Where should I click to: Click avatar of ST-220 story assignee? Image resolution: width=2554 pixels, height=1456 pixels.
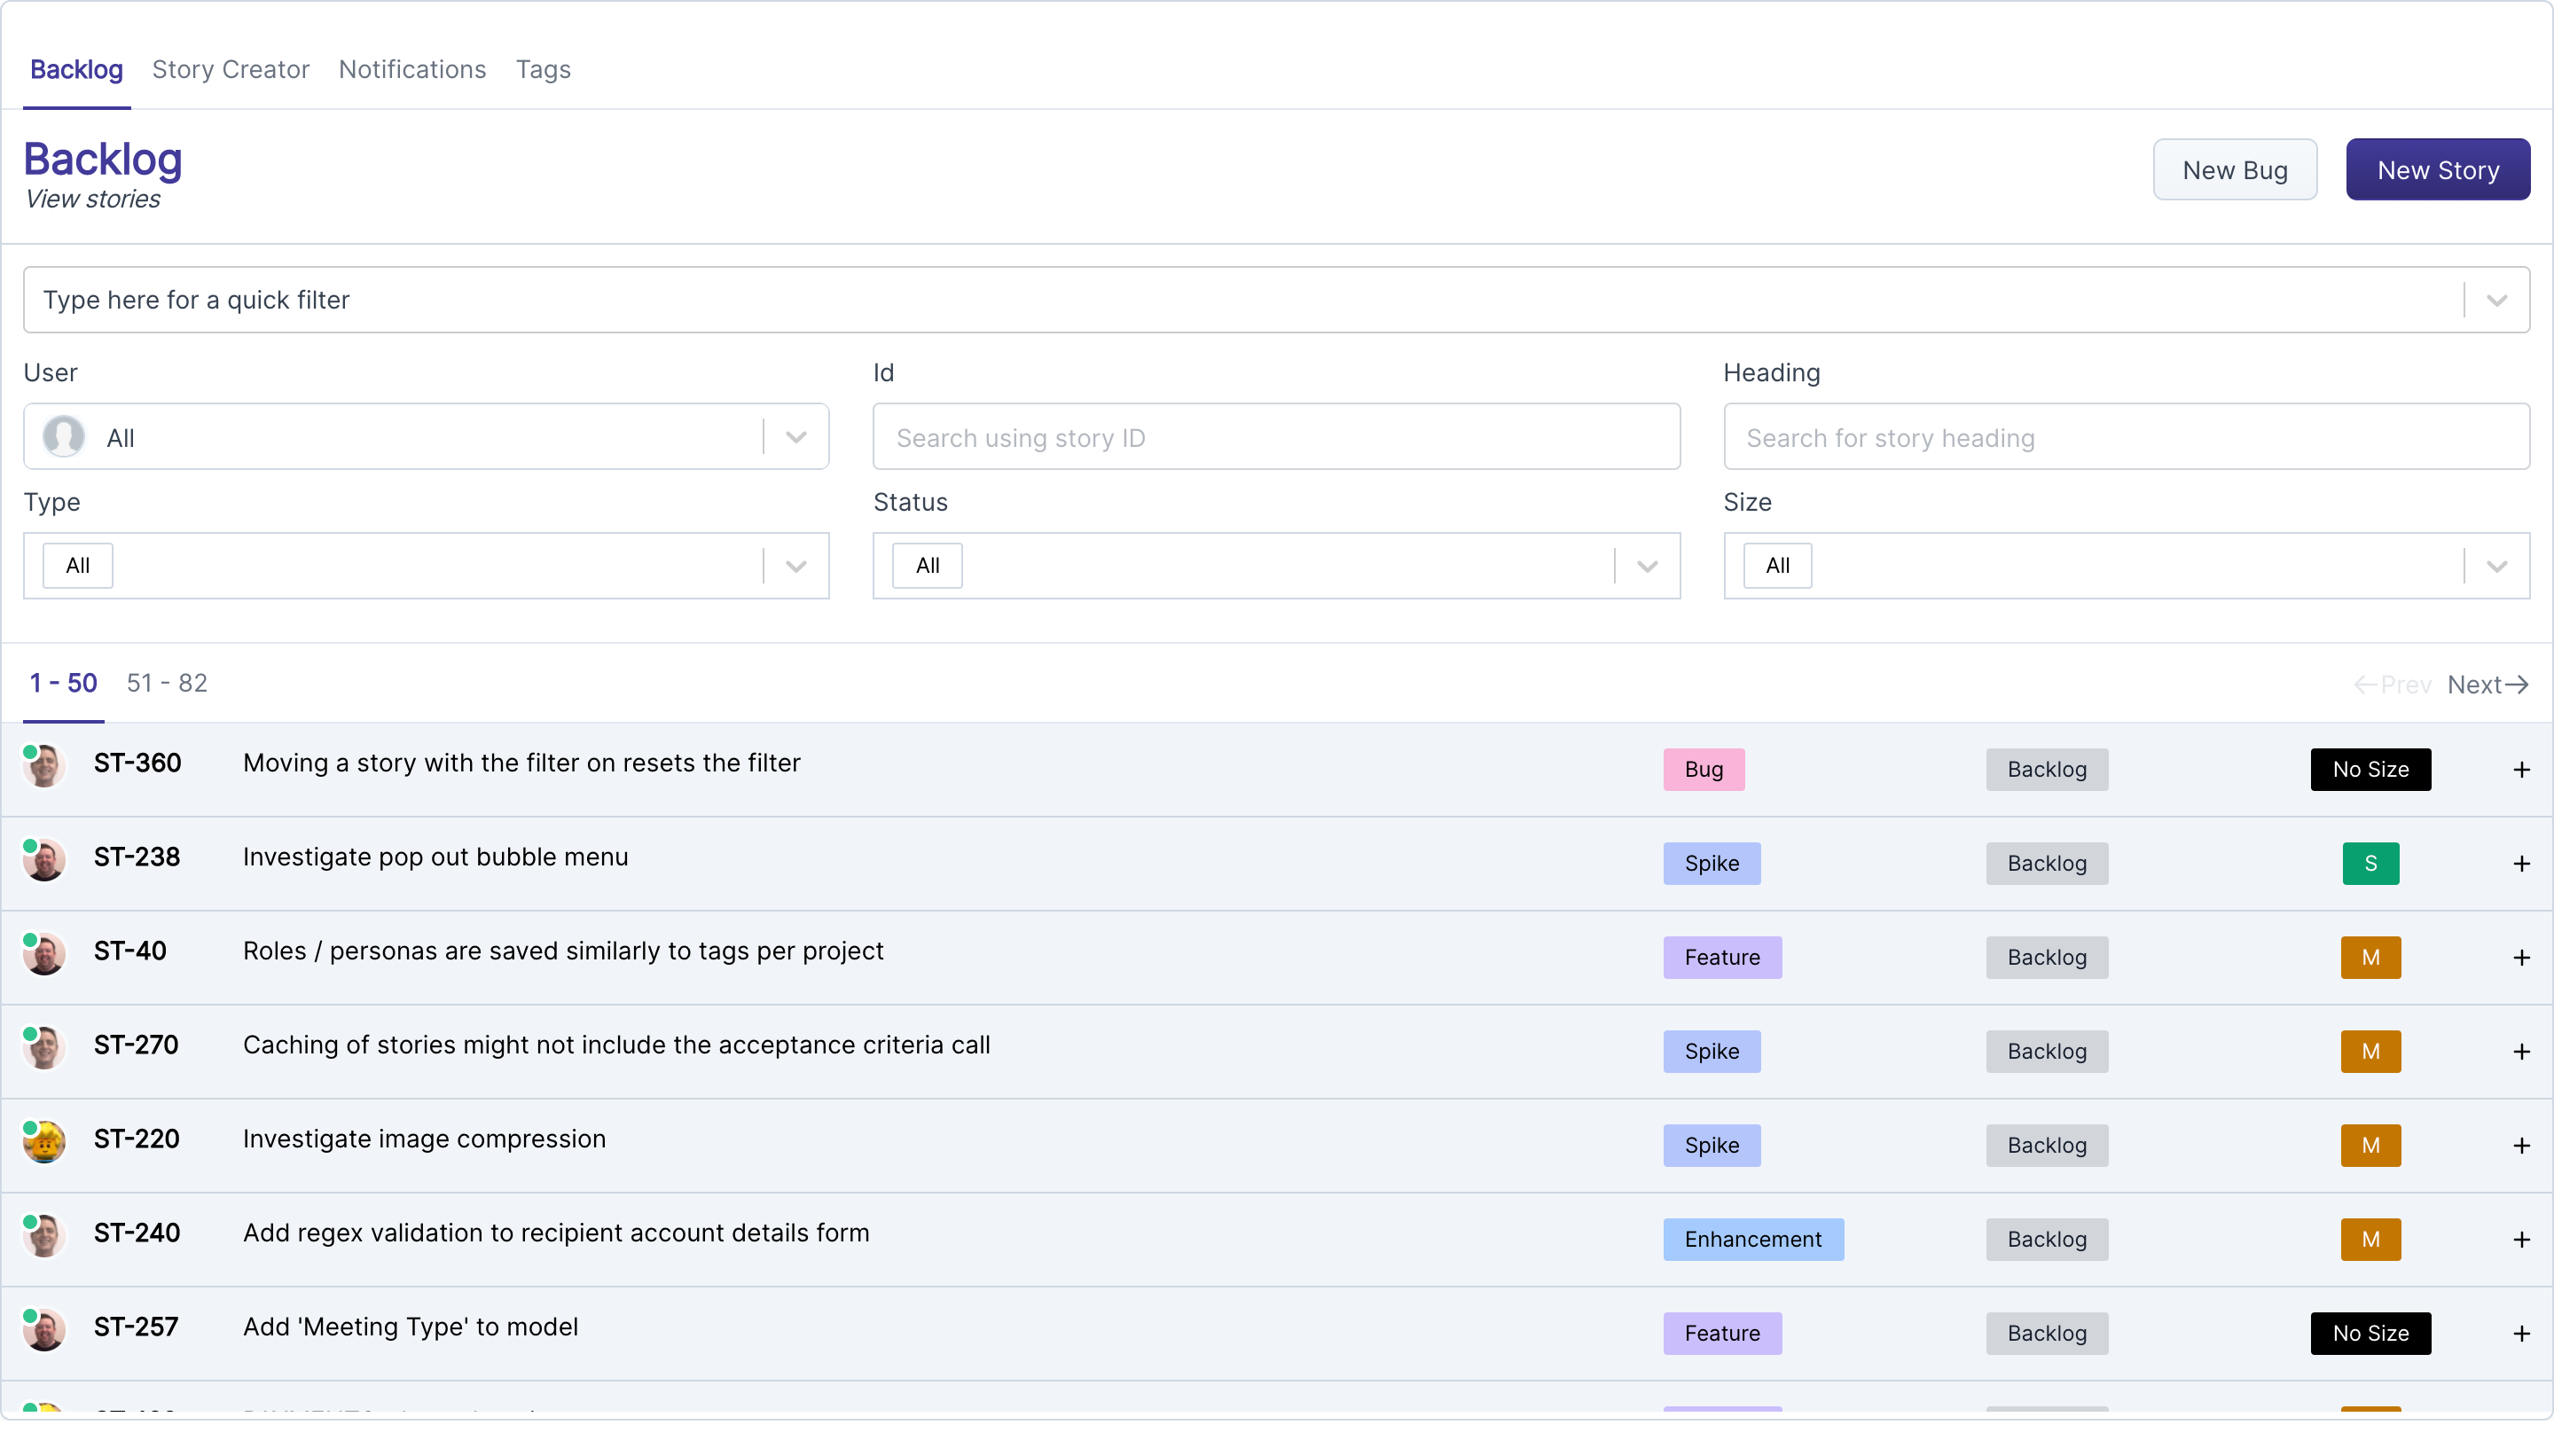[x=44, y=1141]
